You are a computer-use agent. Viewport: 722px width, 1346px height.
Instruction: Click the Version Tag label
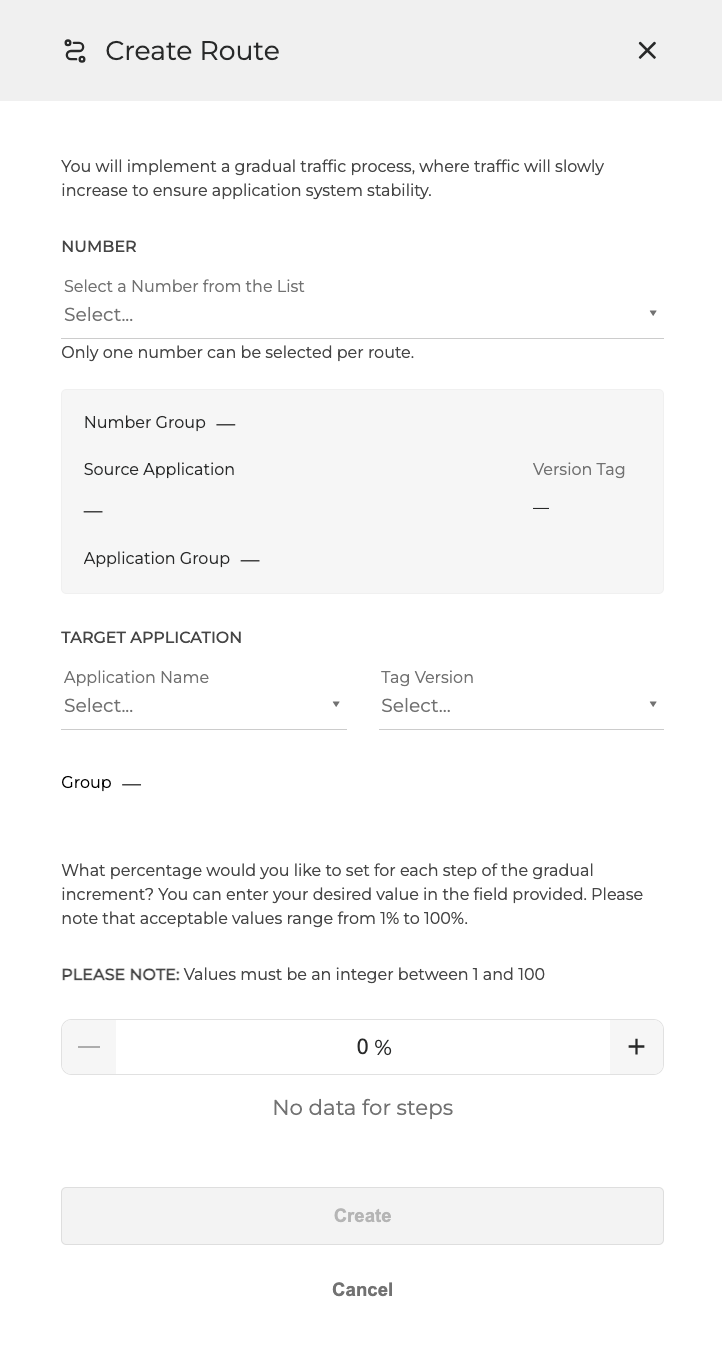click(579, 469)
